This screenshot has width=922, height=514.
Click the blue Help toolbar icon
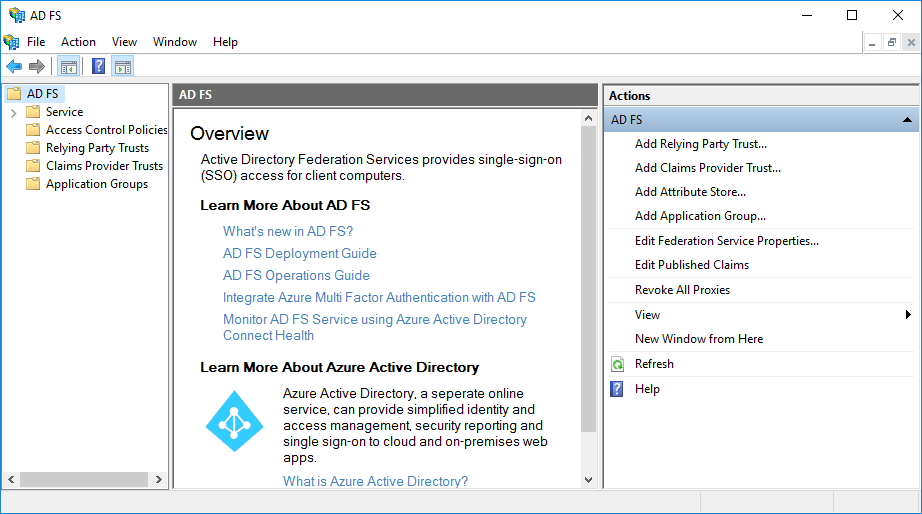coord(98,67)
